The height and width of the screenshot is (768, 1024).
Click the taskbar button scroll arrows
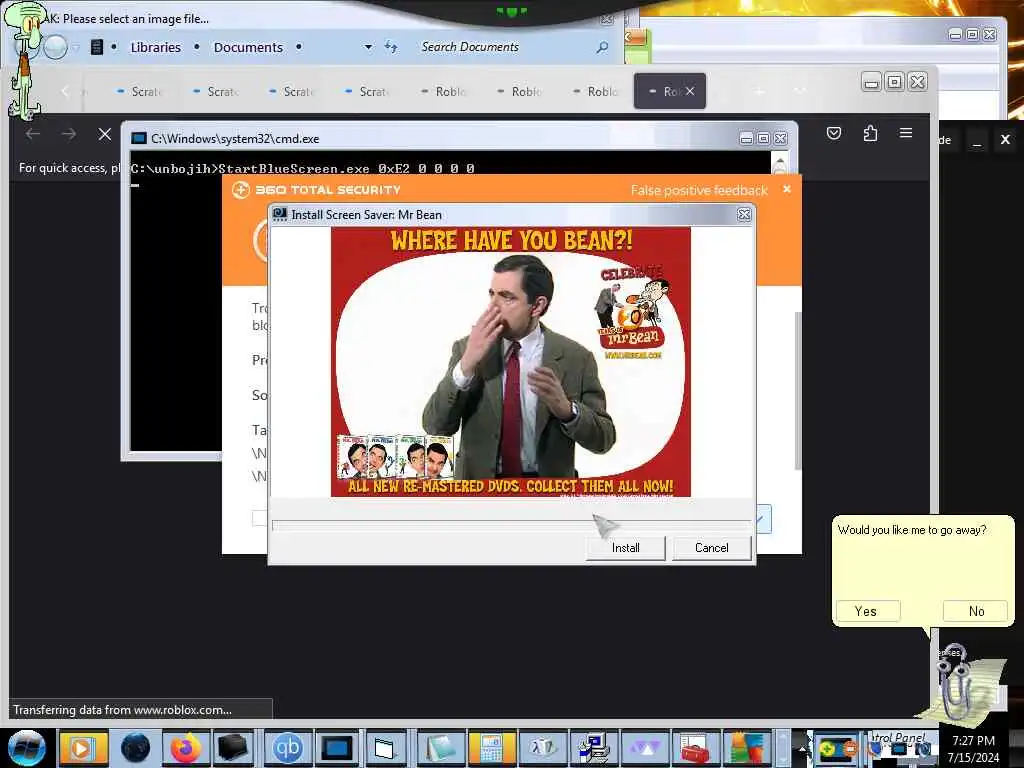pos(783,748)
